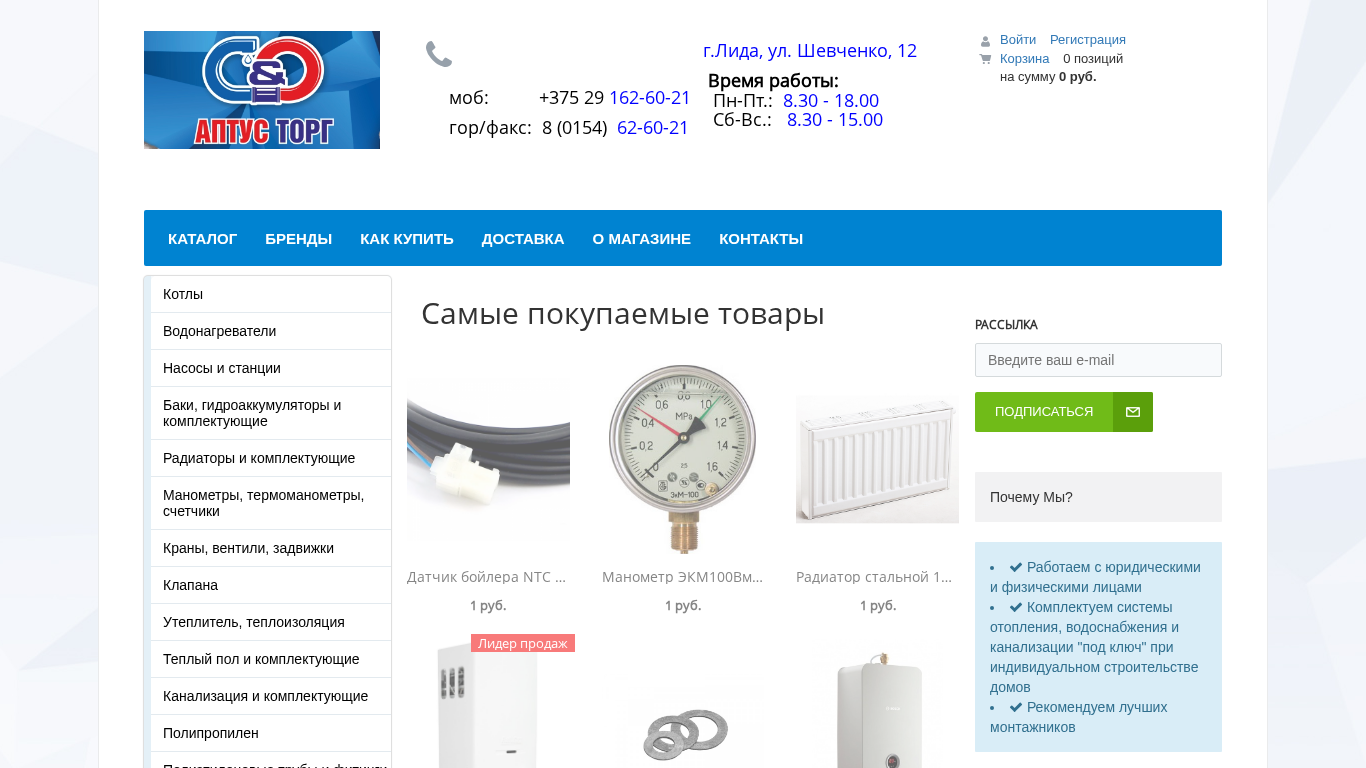
Task: Click the Войти login link
Action: point(1018,40)
